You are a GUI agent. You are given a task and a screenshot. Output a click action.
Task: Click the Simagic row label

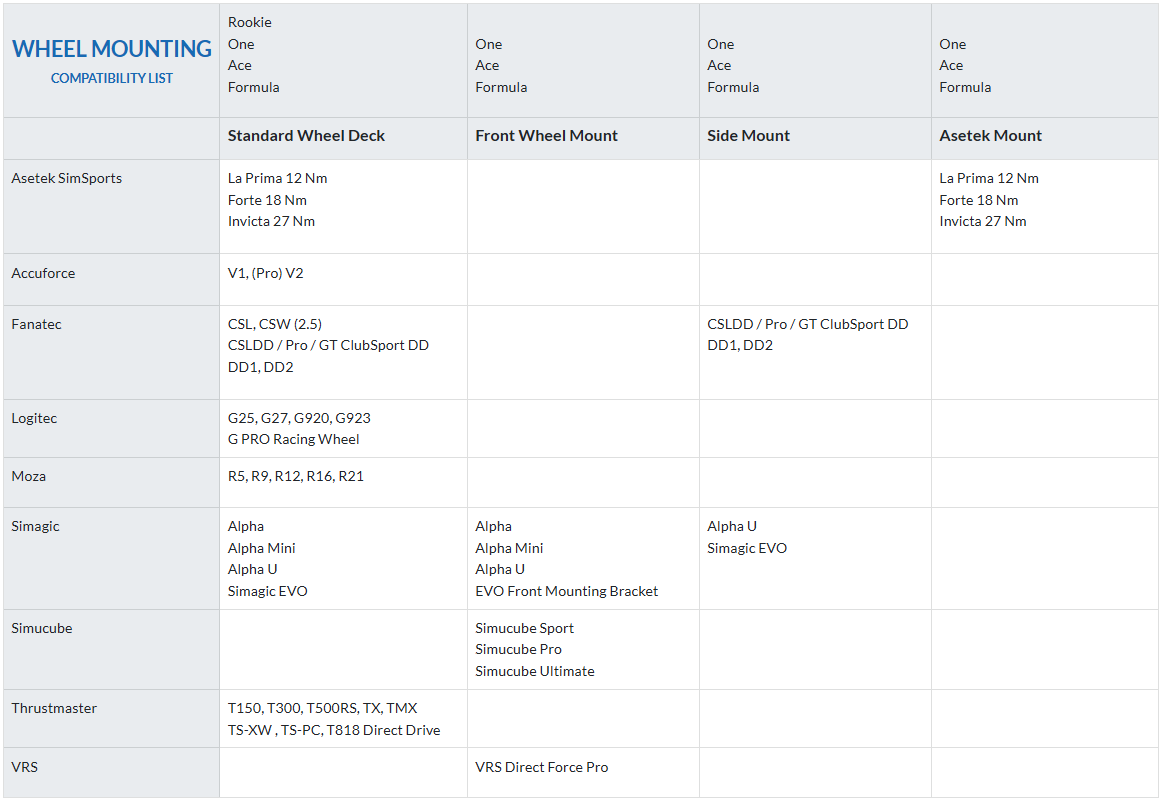coord(35,526)
